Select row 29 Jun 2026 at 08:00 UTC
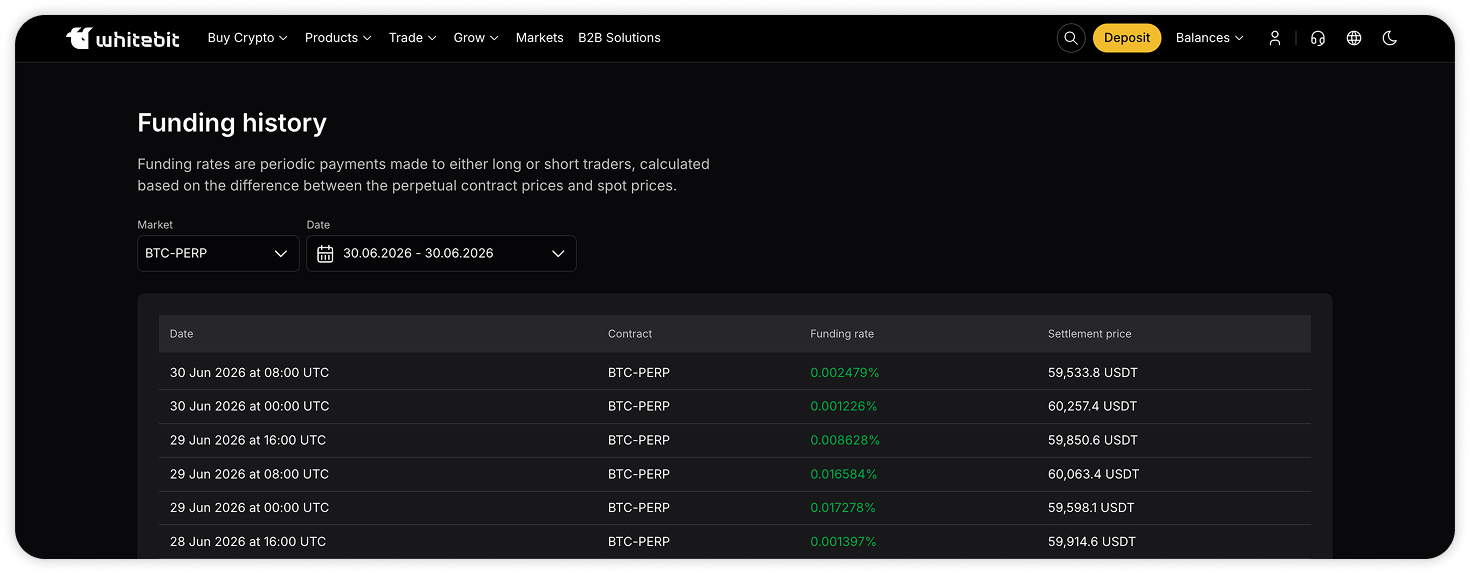The width and height of the screenshot is (1470, 574). [x=734, y=474]
